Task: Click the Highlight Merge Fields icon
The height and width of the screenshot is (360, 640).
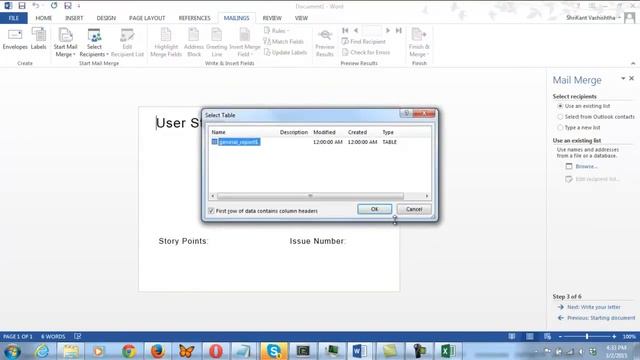Action: coord(166,42)
